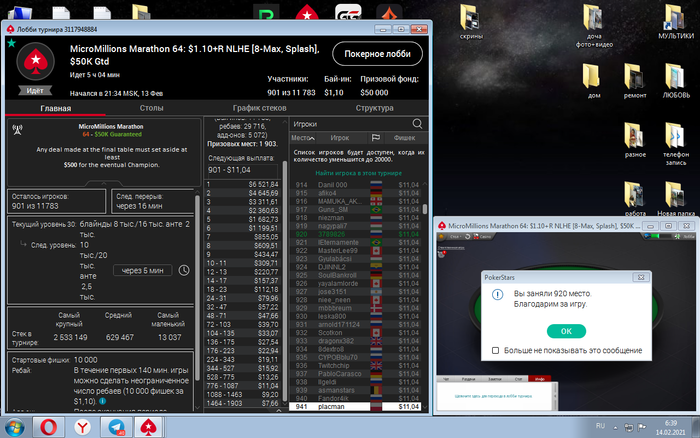
Task: Click the 'RU' language indicator in the taskbar
Action: 600,426
